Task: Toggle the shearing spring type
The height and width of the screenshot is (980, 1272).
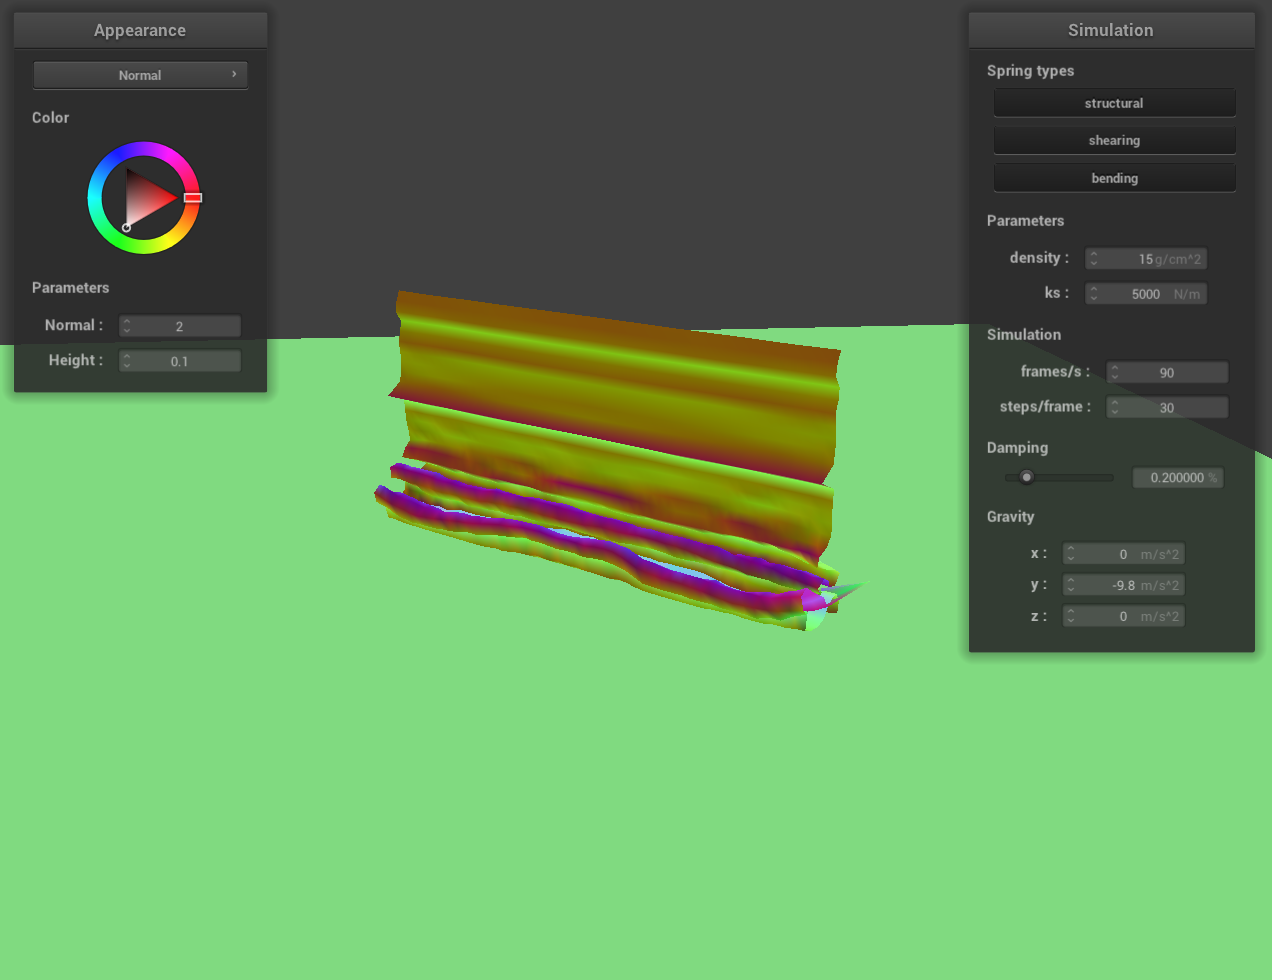Action: (1114, 141)
